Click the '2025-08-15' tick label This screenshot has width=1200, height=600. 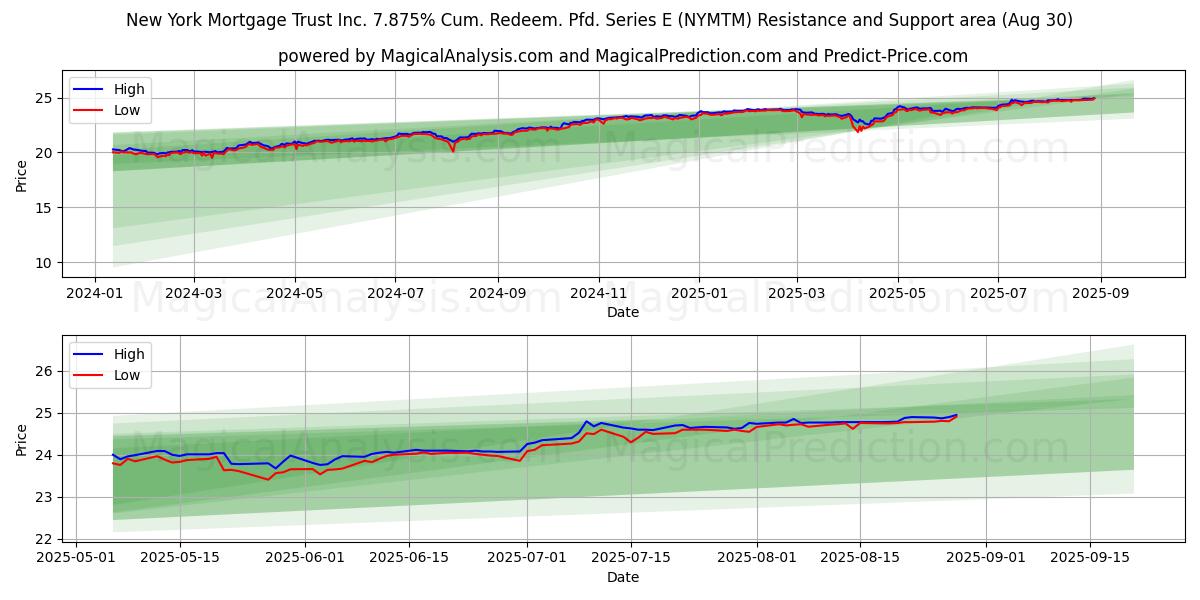point(859,558)
